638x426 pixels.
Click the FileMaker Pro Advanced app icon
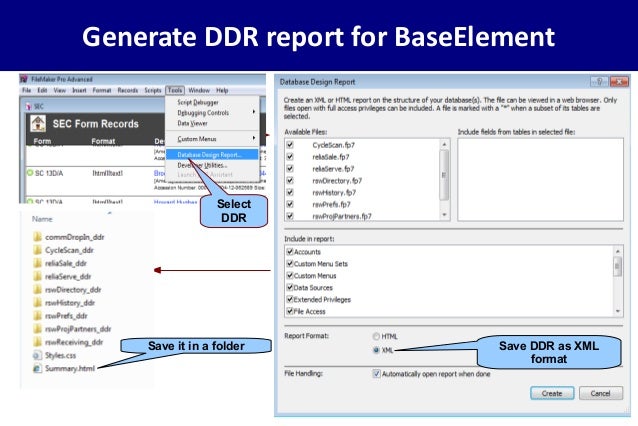[24, 79]
